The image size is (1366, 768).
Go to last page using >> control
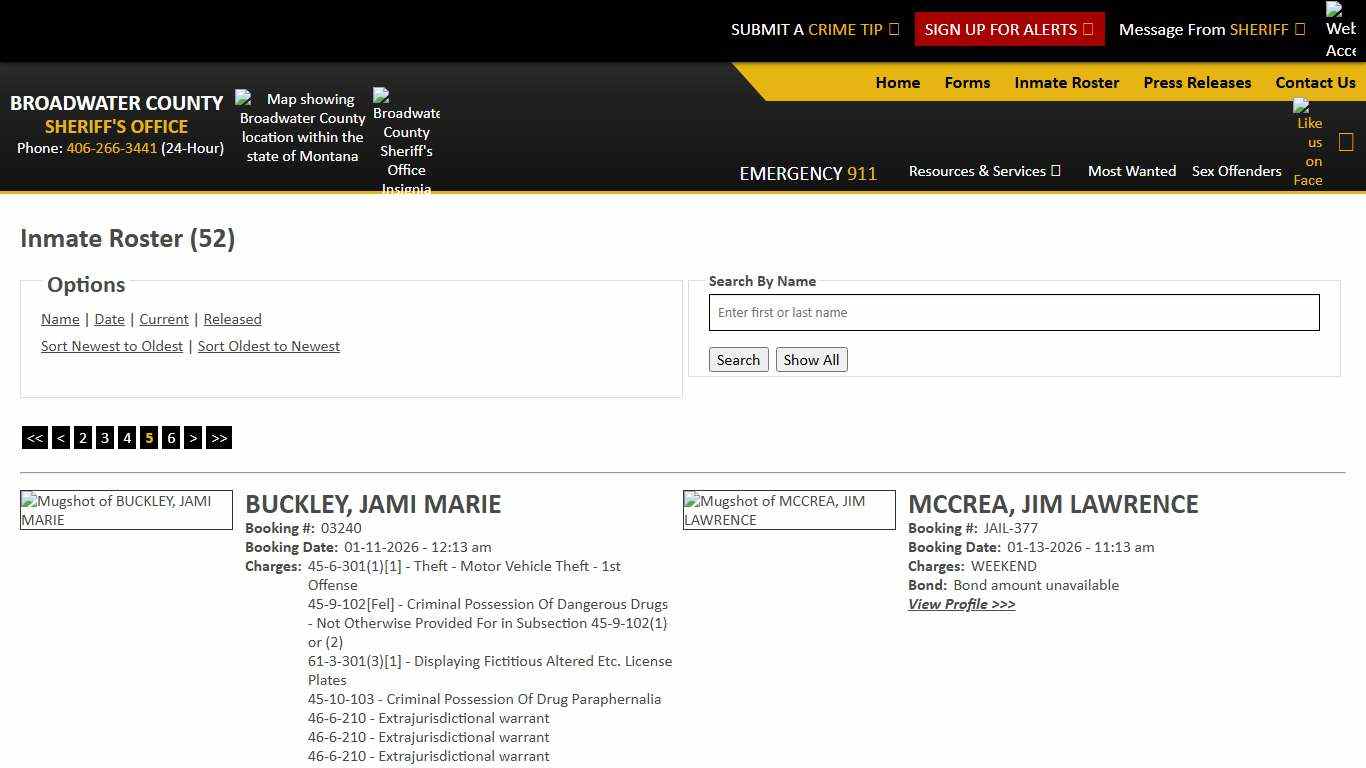point(219,437)
